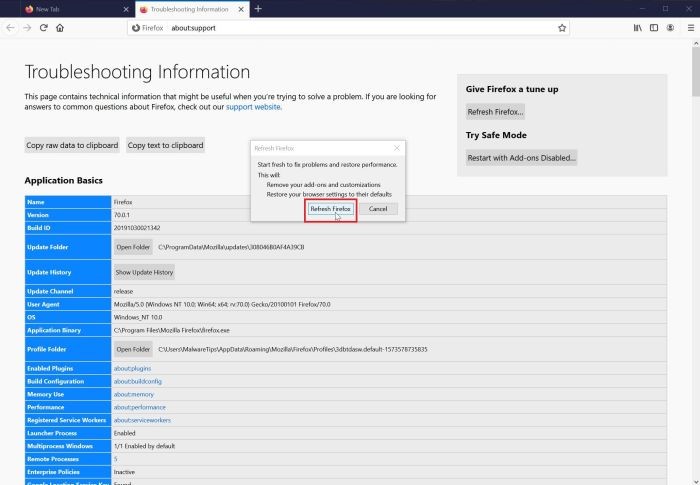Image resolution: width=700 pixels, height=485 pixels.
Task: Show sidebars using the toolbar icon
Action: click(x=654, y=28)
